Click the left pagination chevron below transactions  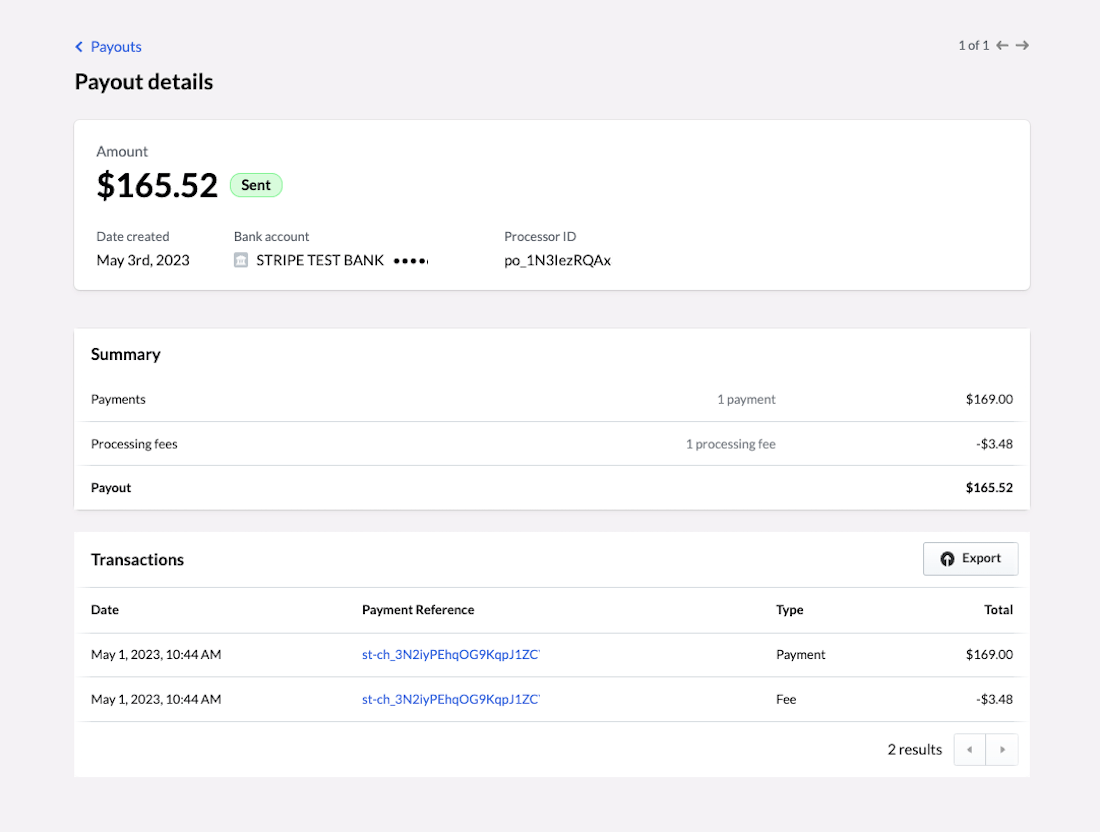pyautogui.click(x=968, y=748)
